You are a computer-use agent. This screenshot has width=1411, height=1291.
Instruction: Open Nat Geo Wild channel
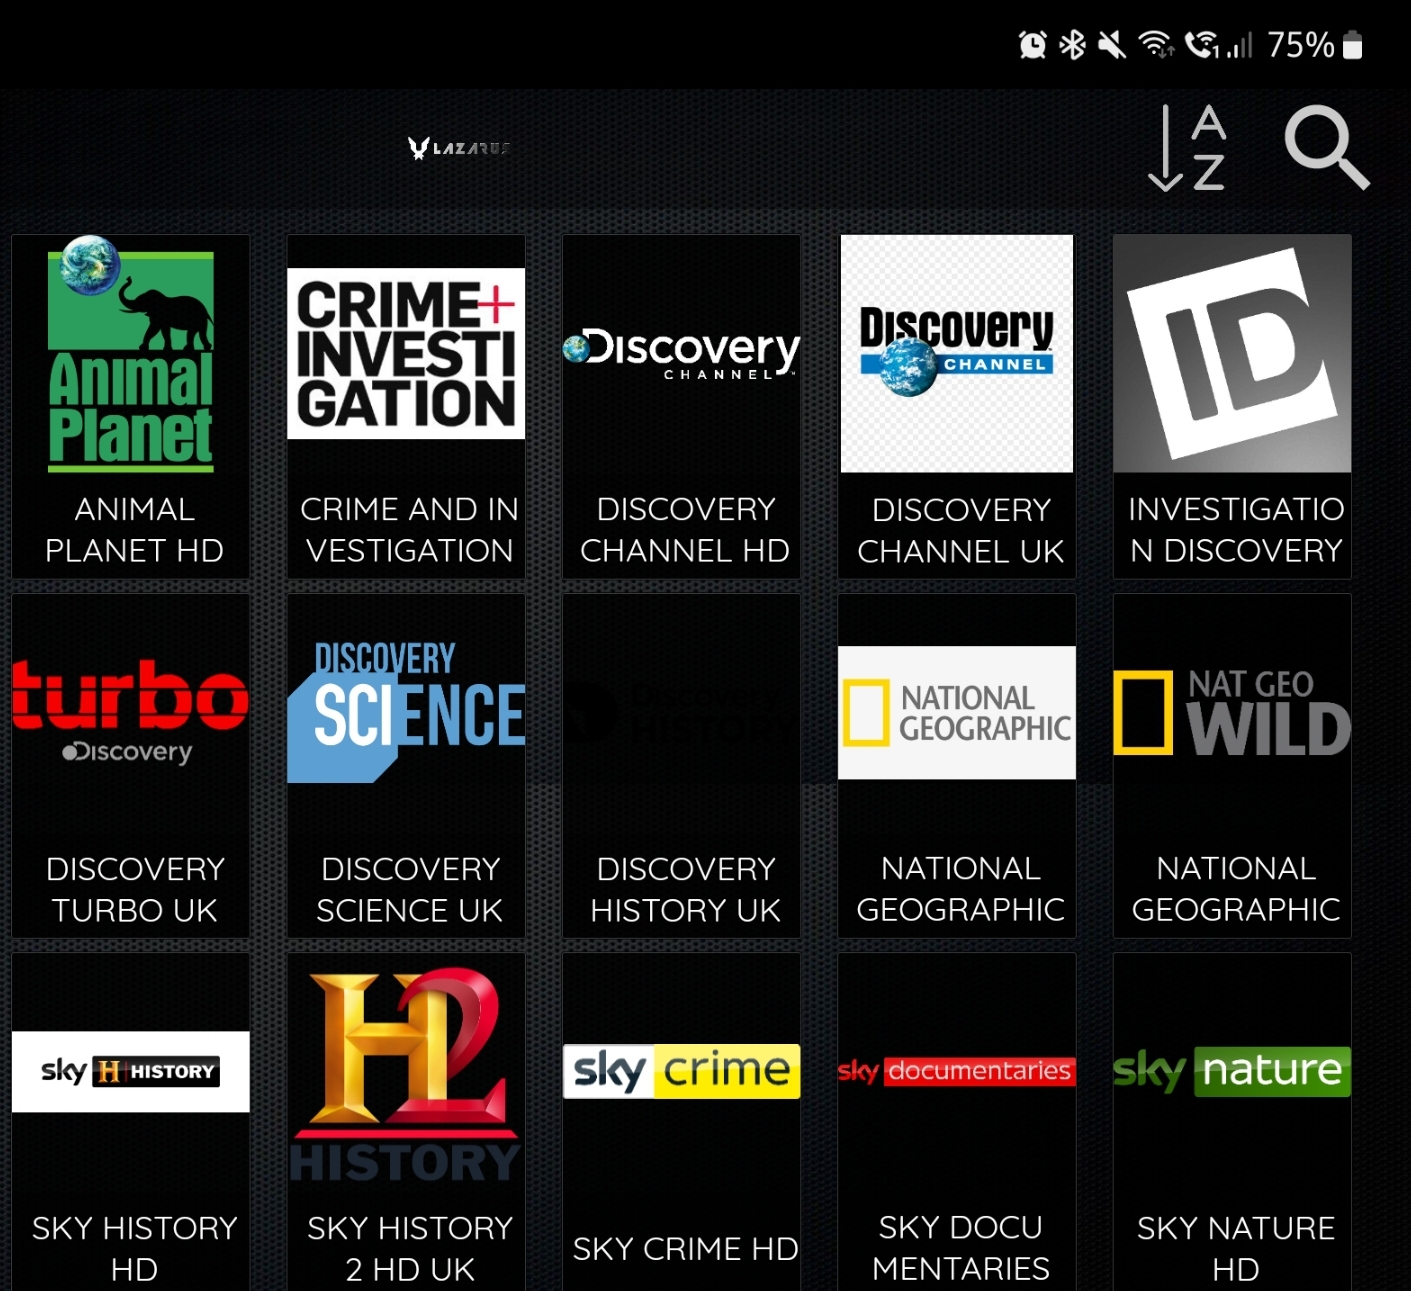pyautogui.click(x=1232, y=766)
